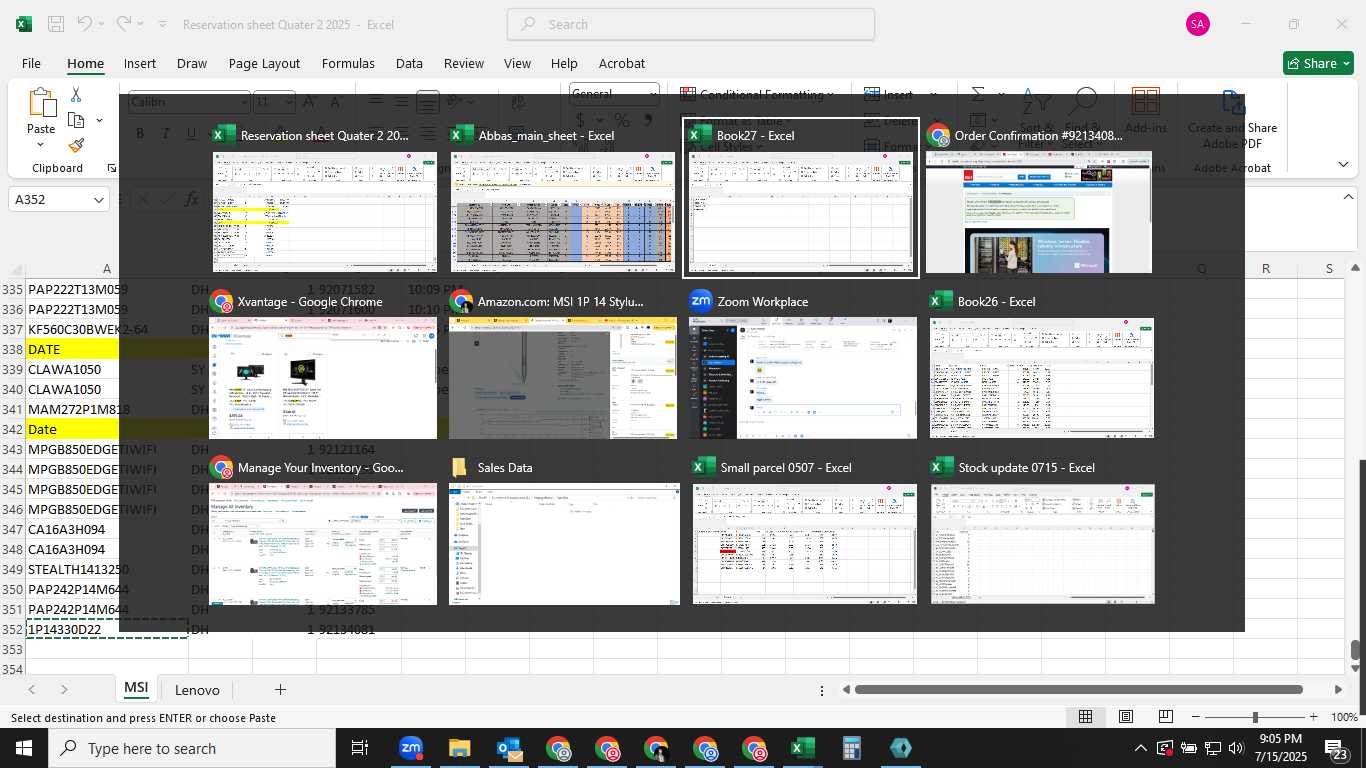Click the Redo arrow icon

123,23
